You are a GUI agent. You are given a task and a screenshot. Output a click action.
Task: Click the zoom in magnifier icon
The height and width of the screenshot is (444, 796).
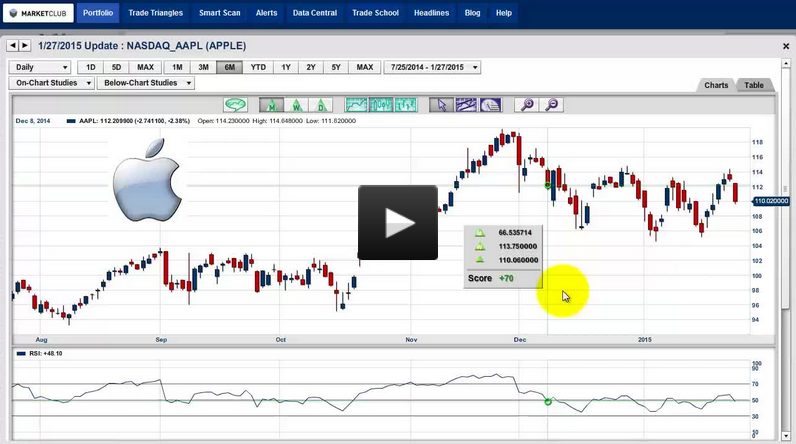click(526, 104)
